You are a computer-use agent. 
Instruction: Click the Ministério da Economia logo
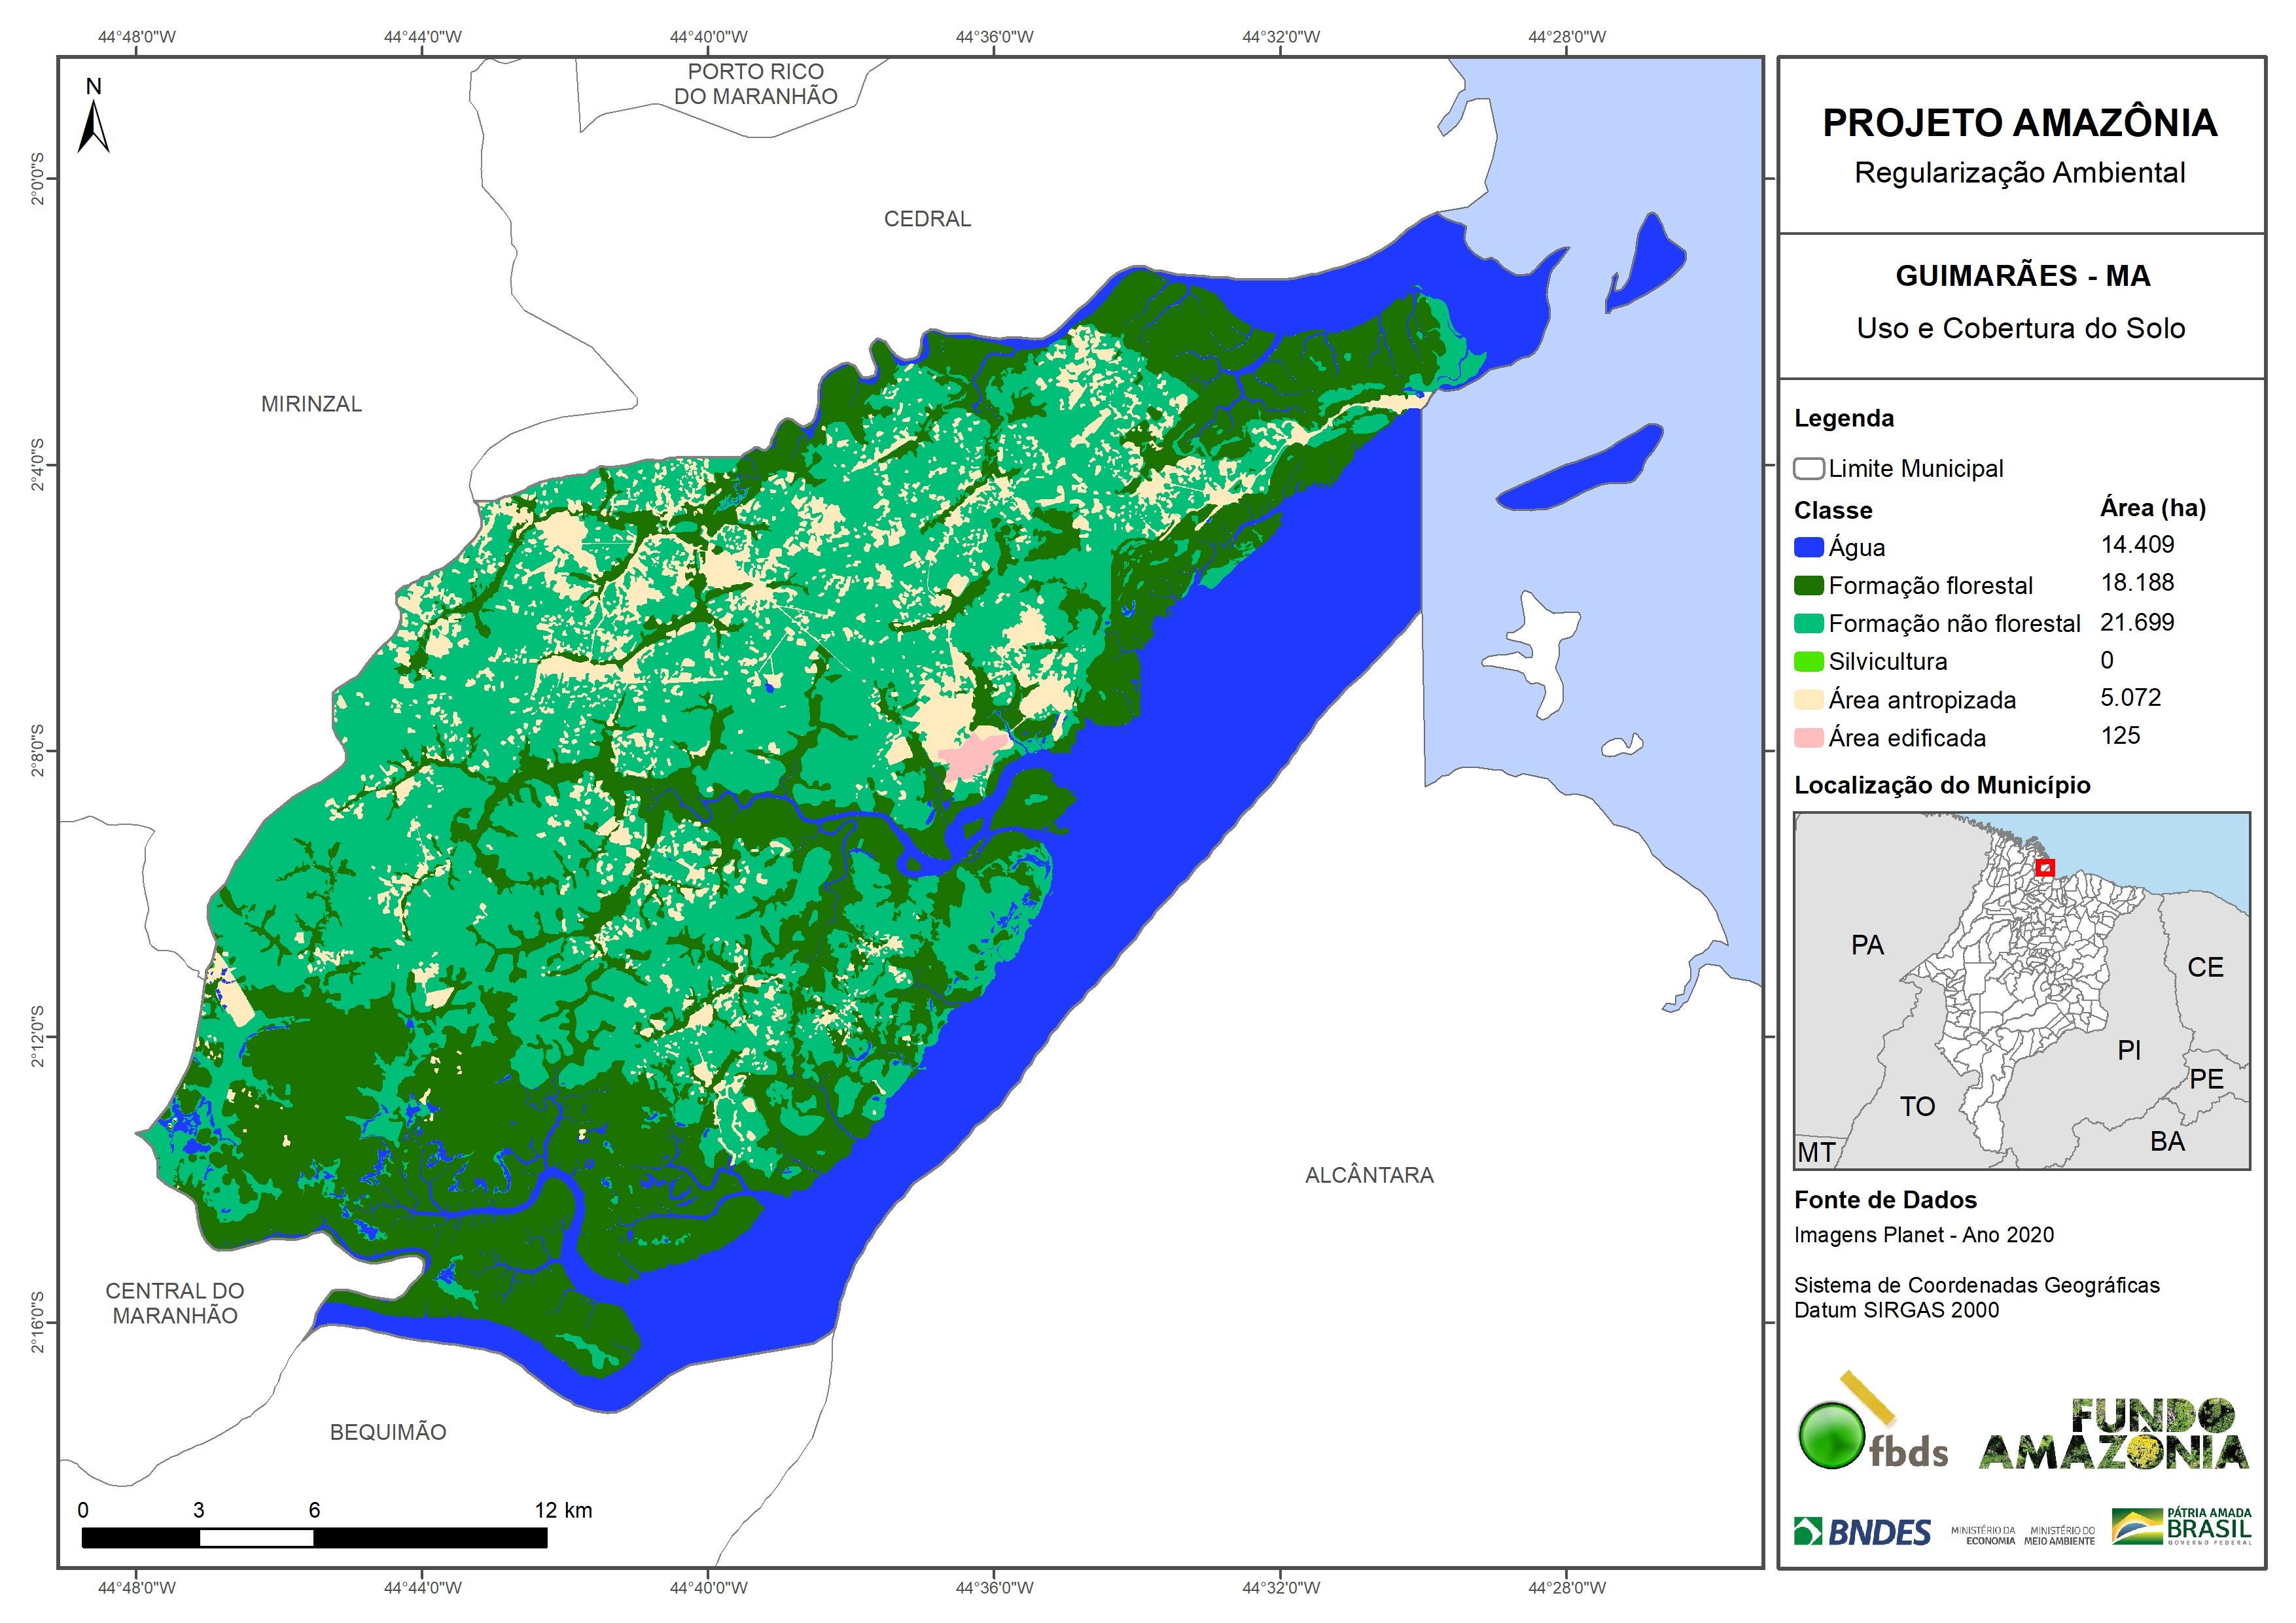[x=1983, y=1535]
